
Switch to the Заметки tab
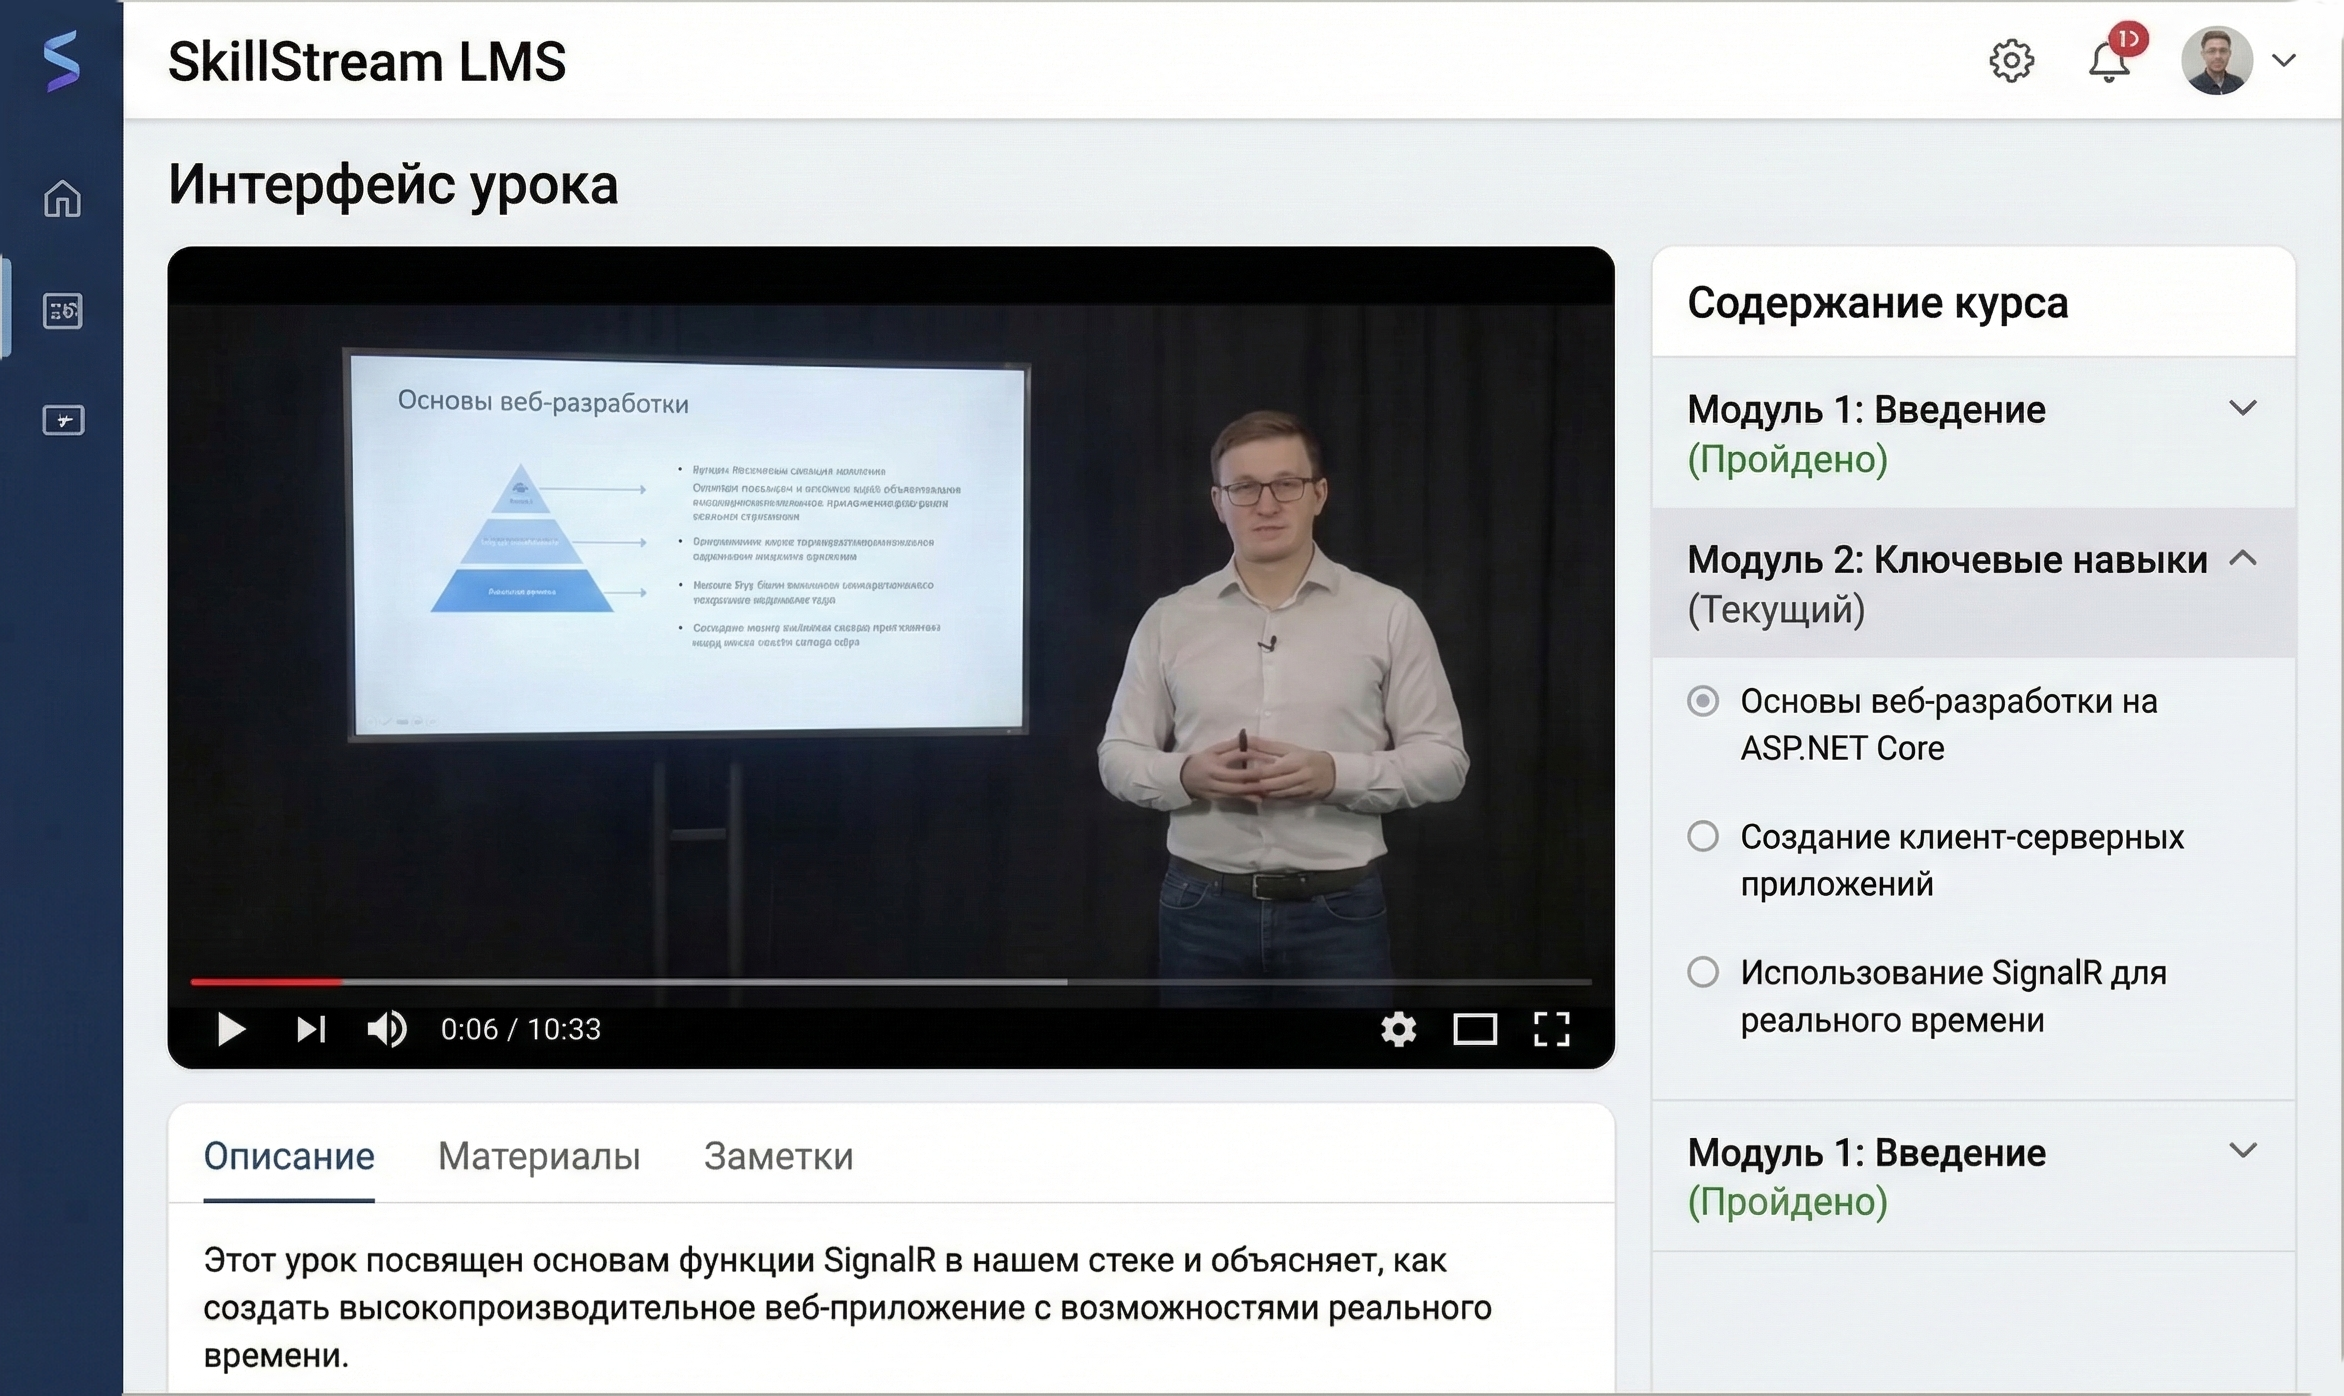(x=778, y=1156)
